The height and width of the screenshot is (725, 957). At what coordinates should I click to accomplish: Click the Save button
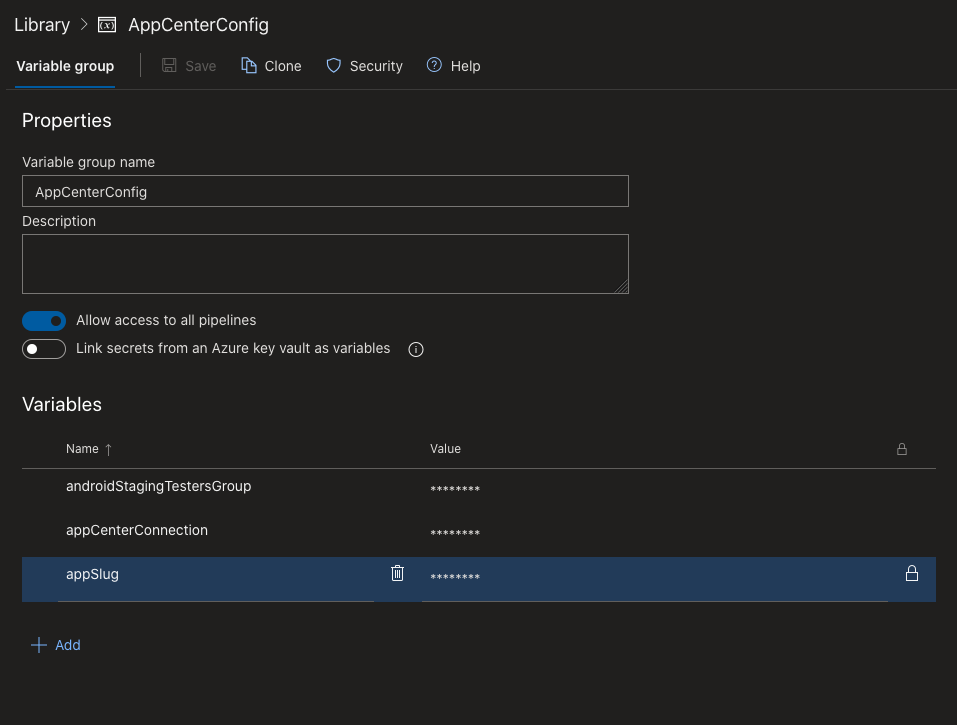189,66
